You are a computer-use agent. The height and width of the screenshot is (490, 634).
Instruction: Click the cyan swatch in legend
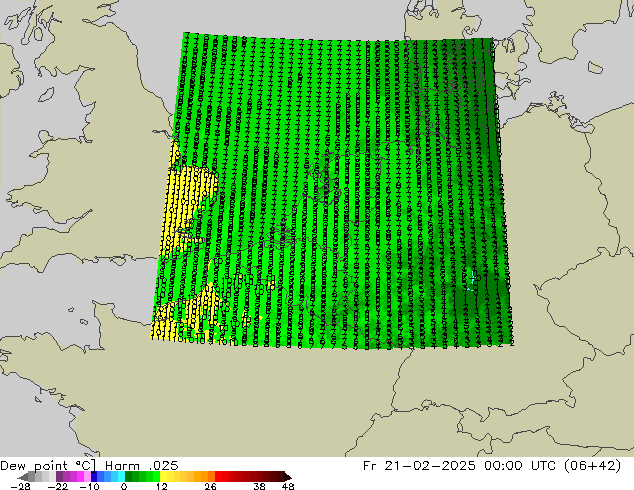122,476
